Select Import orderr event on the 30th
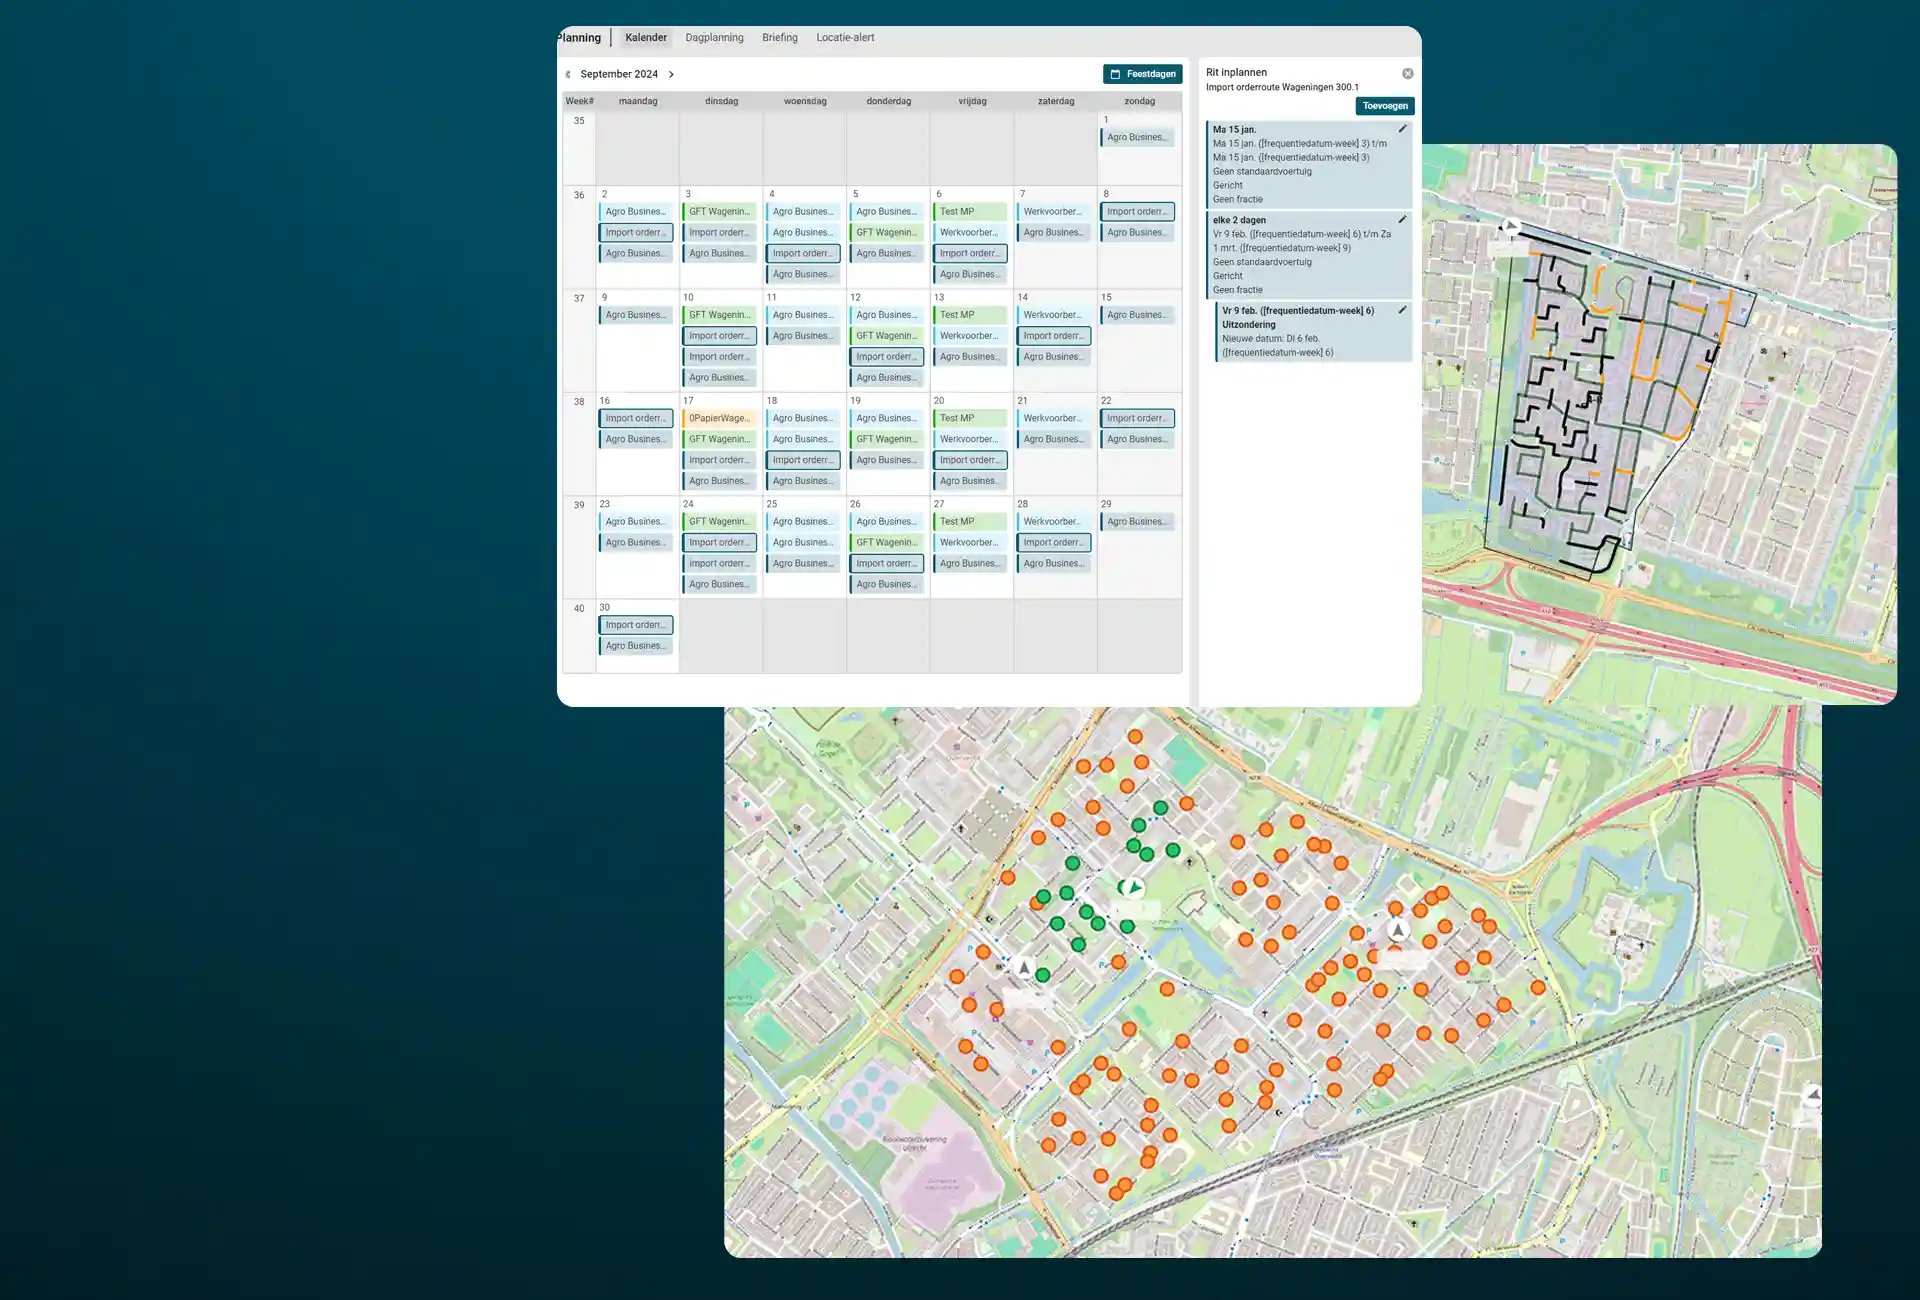This screenshot has width=1920, height=1300. point(636,625)
